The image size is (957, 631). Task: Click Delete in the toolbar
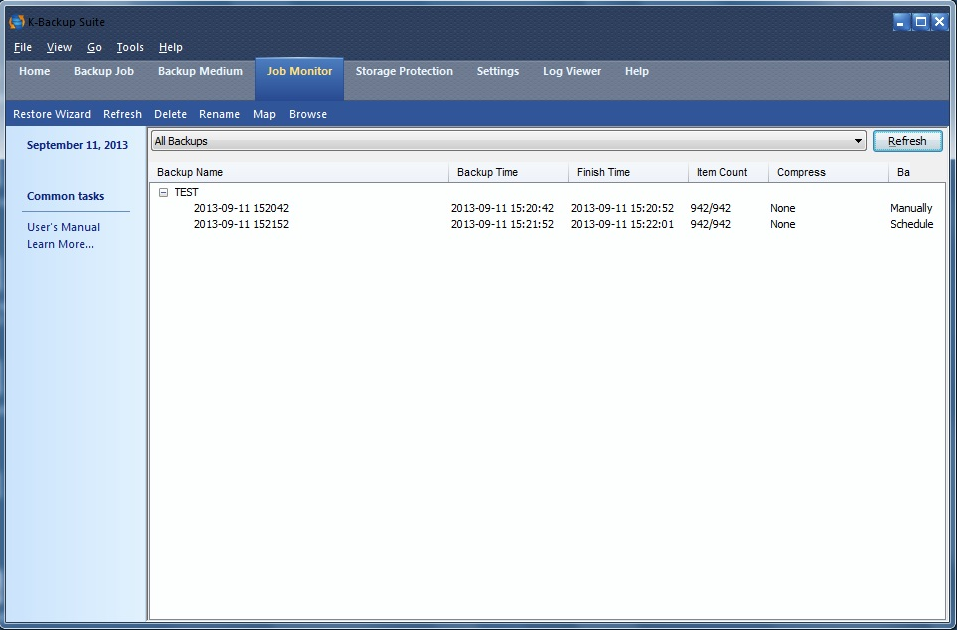pyautogui.click(x=170, y=114)
